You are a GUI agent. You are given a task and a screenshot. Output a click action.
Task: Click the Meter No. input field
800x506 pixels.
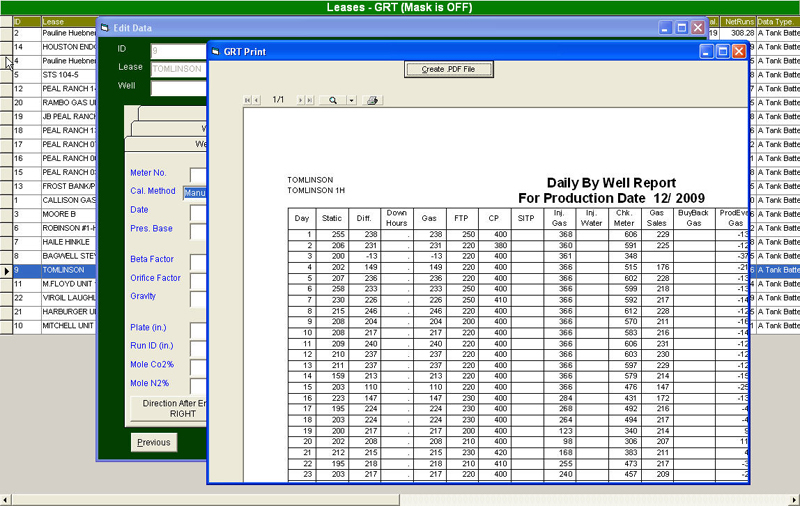198,174
